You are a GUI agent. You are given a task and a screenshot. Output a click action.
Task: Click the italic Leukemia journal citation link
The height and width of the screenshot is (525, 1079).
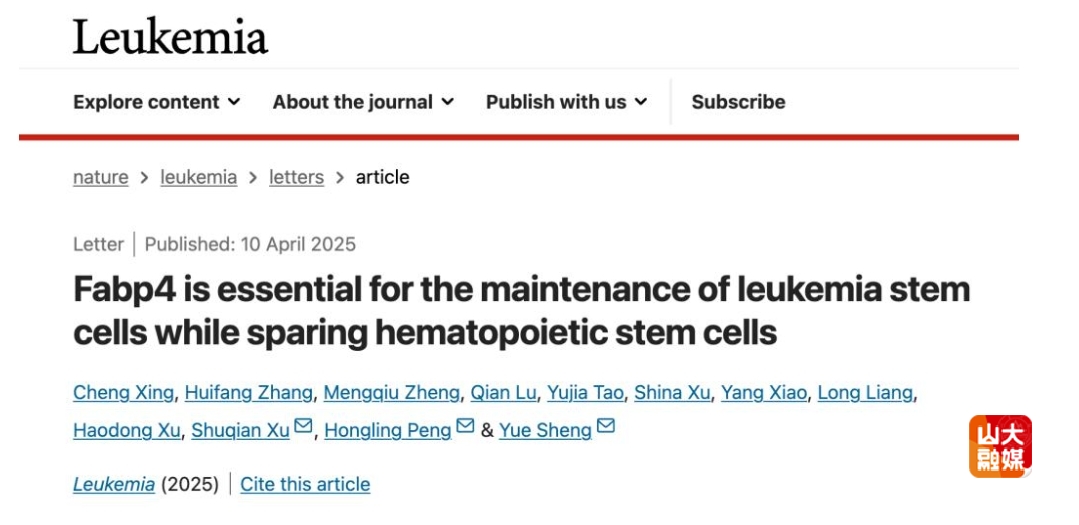(x=114, y=484)
